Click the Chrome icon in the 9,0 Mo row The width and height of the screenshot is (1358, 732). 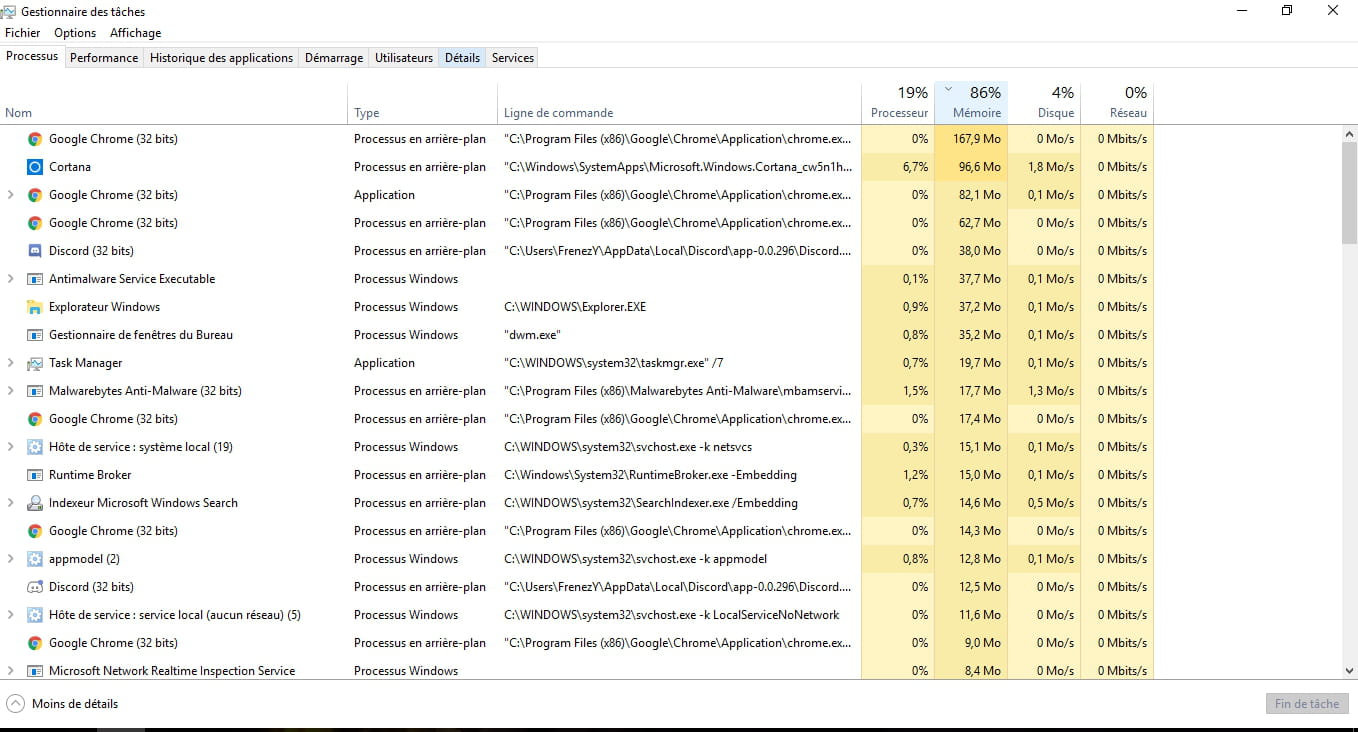35,643
